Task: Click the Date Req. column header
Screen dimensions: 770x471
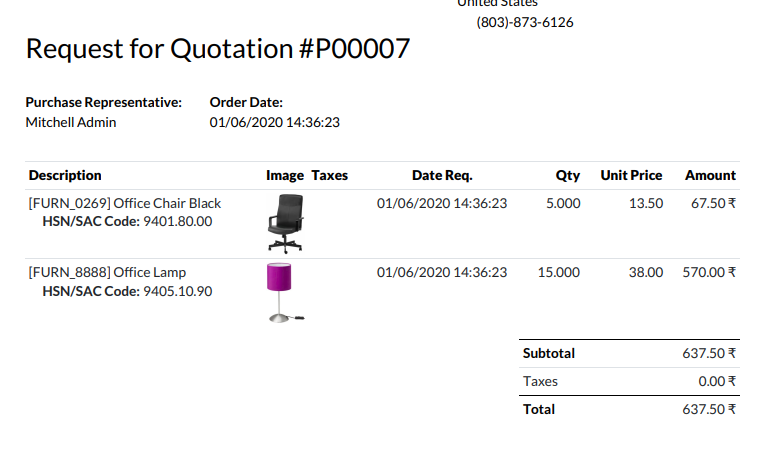Action: (x=442, y=175)
